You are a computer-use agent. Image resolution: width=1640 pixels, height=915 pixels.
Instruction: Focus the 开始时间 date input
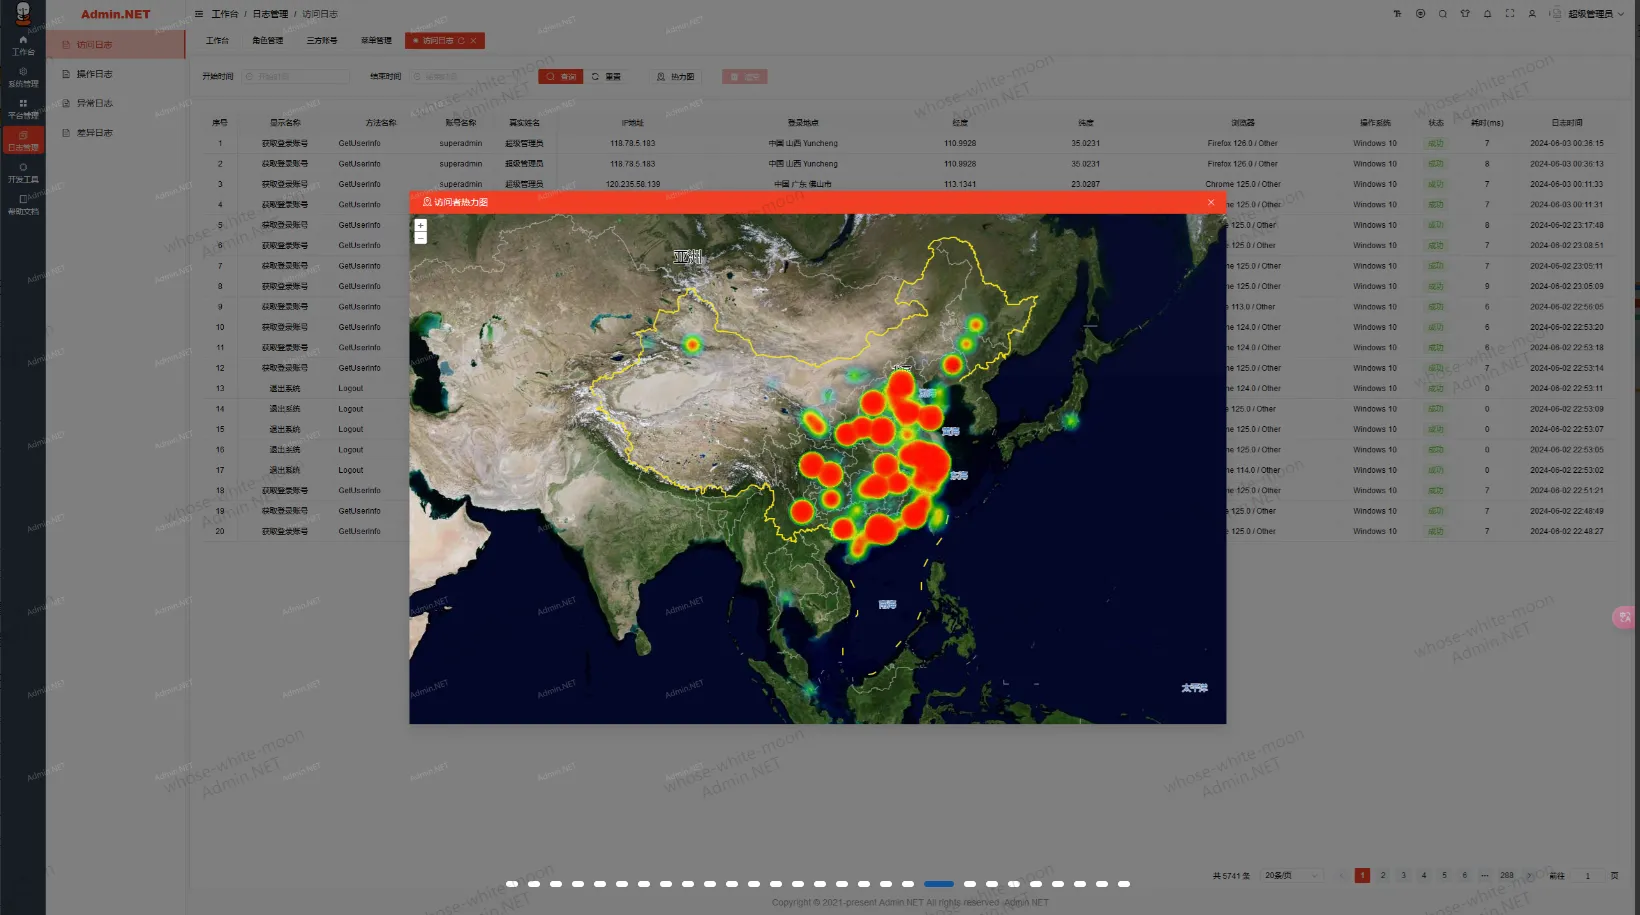coord(296,76)
